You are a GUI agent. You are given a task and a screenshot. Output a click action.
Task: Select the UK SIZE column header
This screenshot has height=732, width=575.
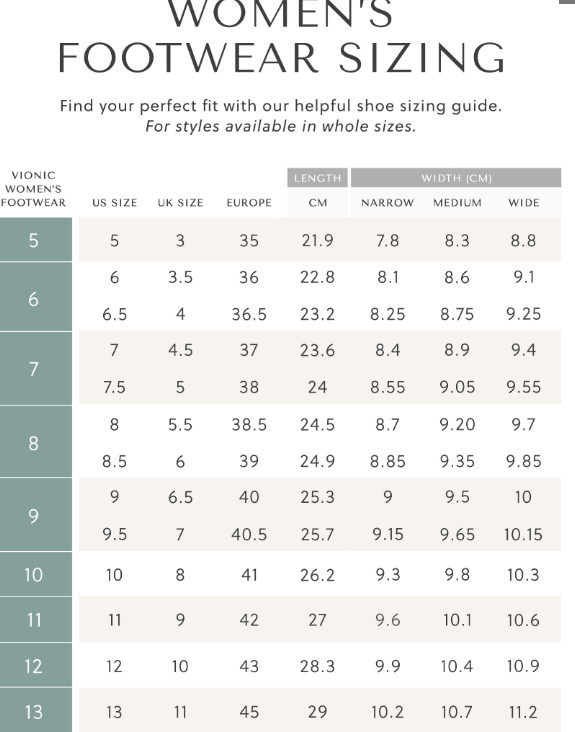(x=180, y=203)
